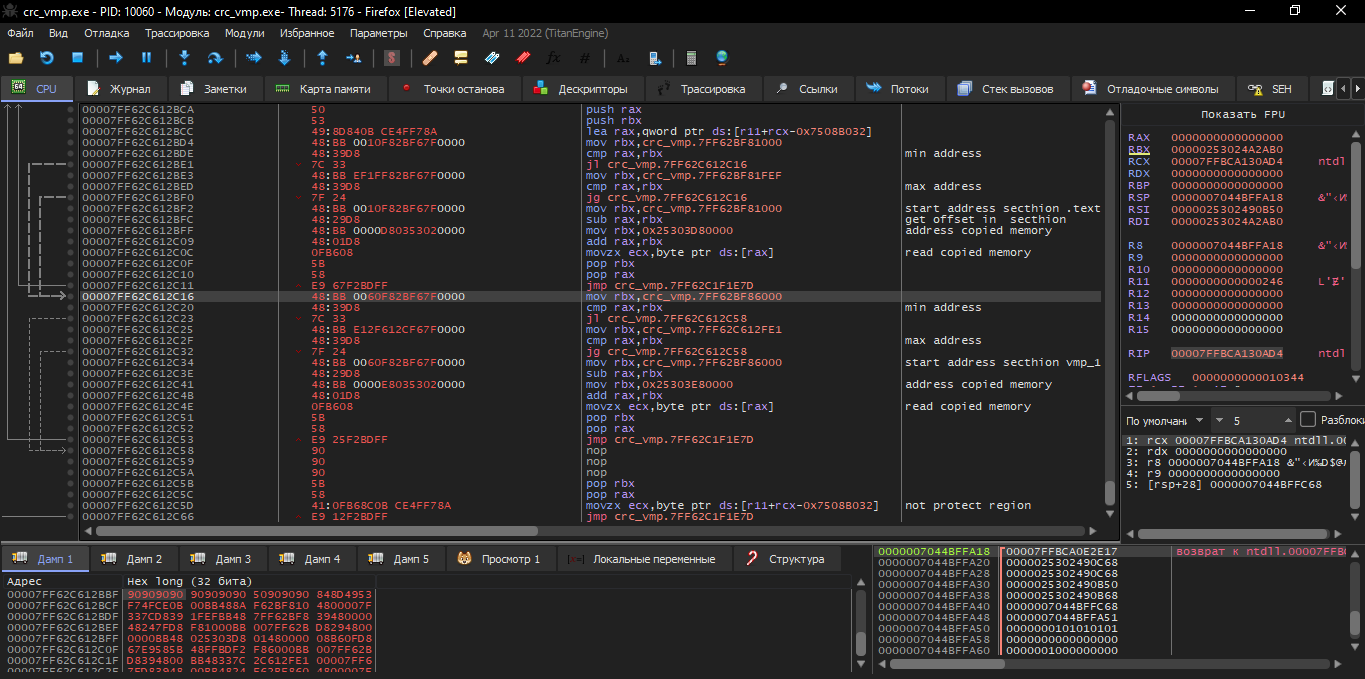The image size is (1365, 679).
Task: Click the Step Over toolbar icon
Action: point(214,58)
